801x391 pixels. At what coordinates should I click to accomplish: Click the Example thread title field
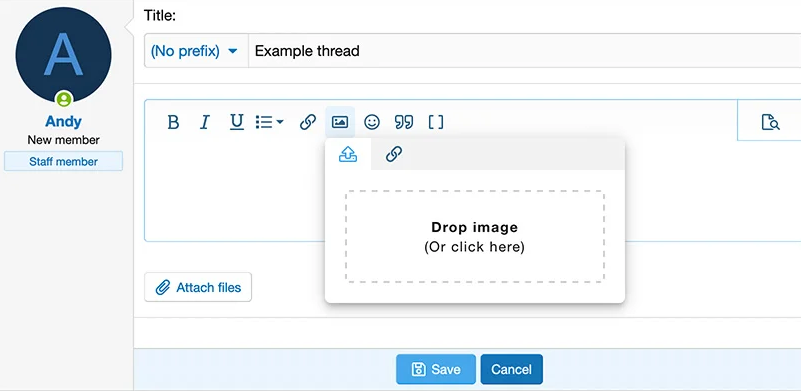tap(525, 51)
